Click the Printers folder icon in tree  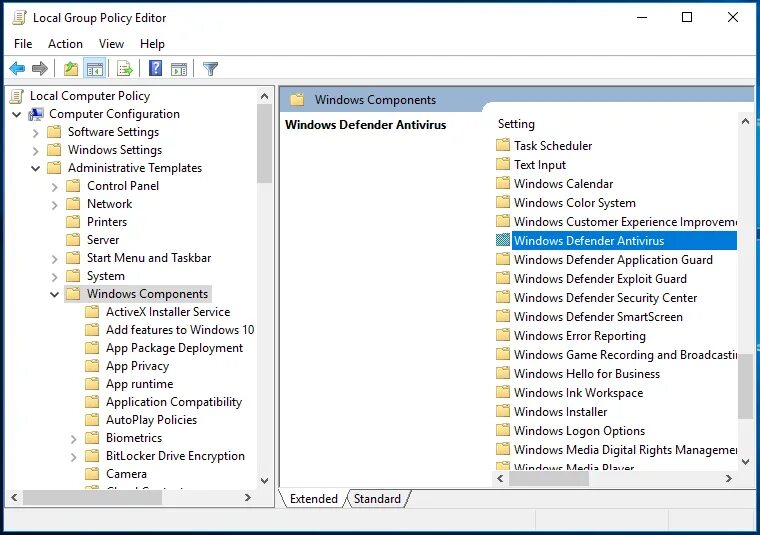(73, 222)
